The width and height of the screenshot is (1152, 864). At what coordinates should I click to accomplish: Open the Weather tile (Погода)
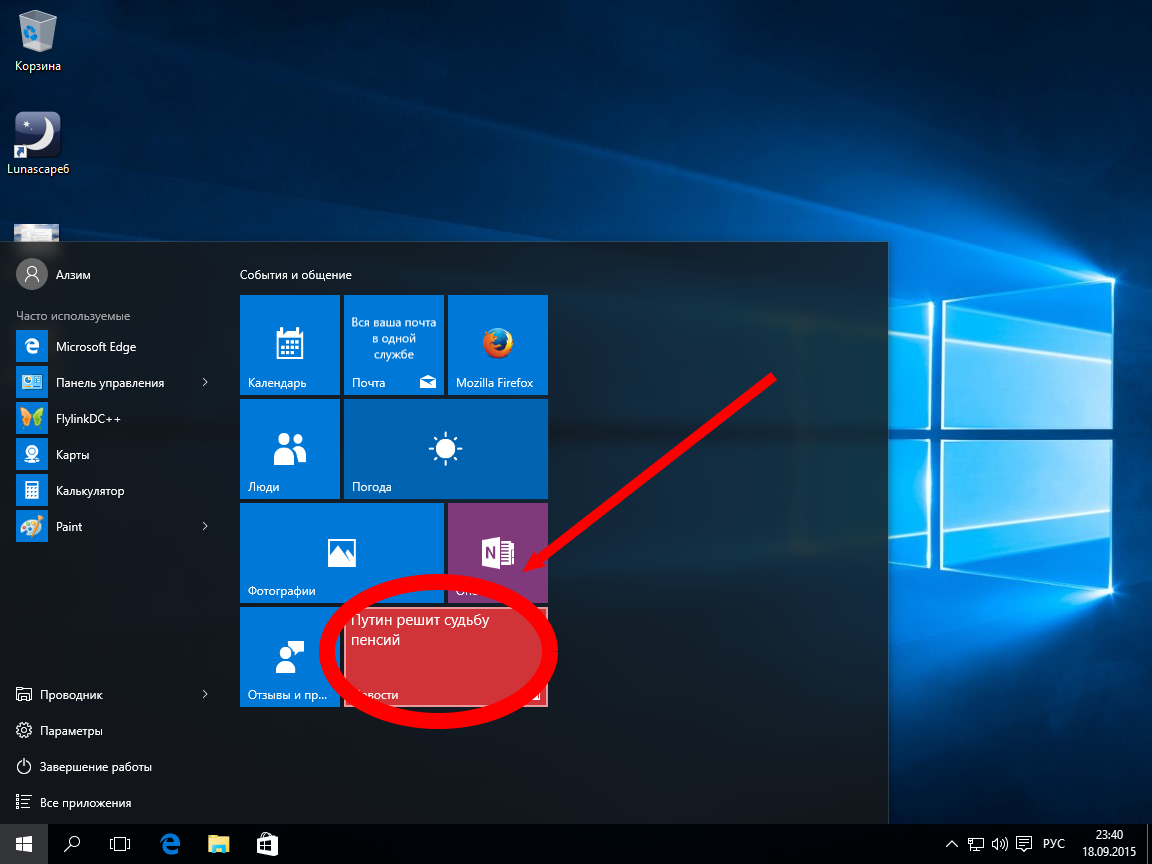(445, 449)
